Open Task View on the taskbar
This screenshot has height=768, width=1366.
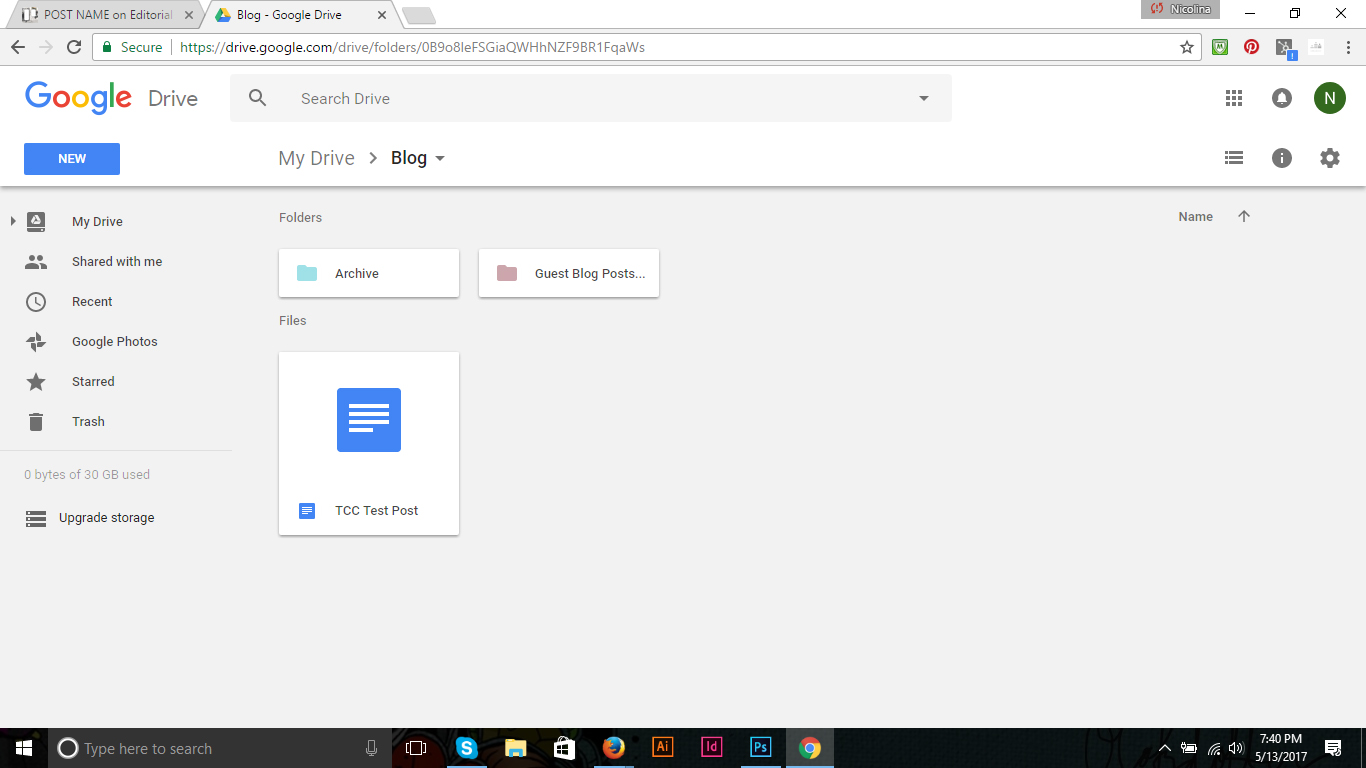416,748
